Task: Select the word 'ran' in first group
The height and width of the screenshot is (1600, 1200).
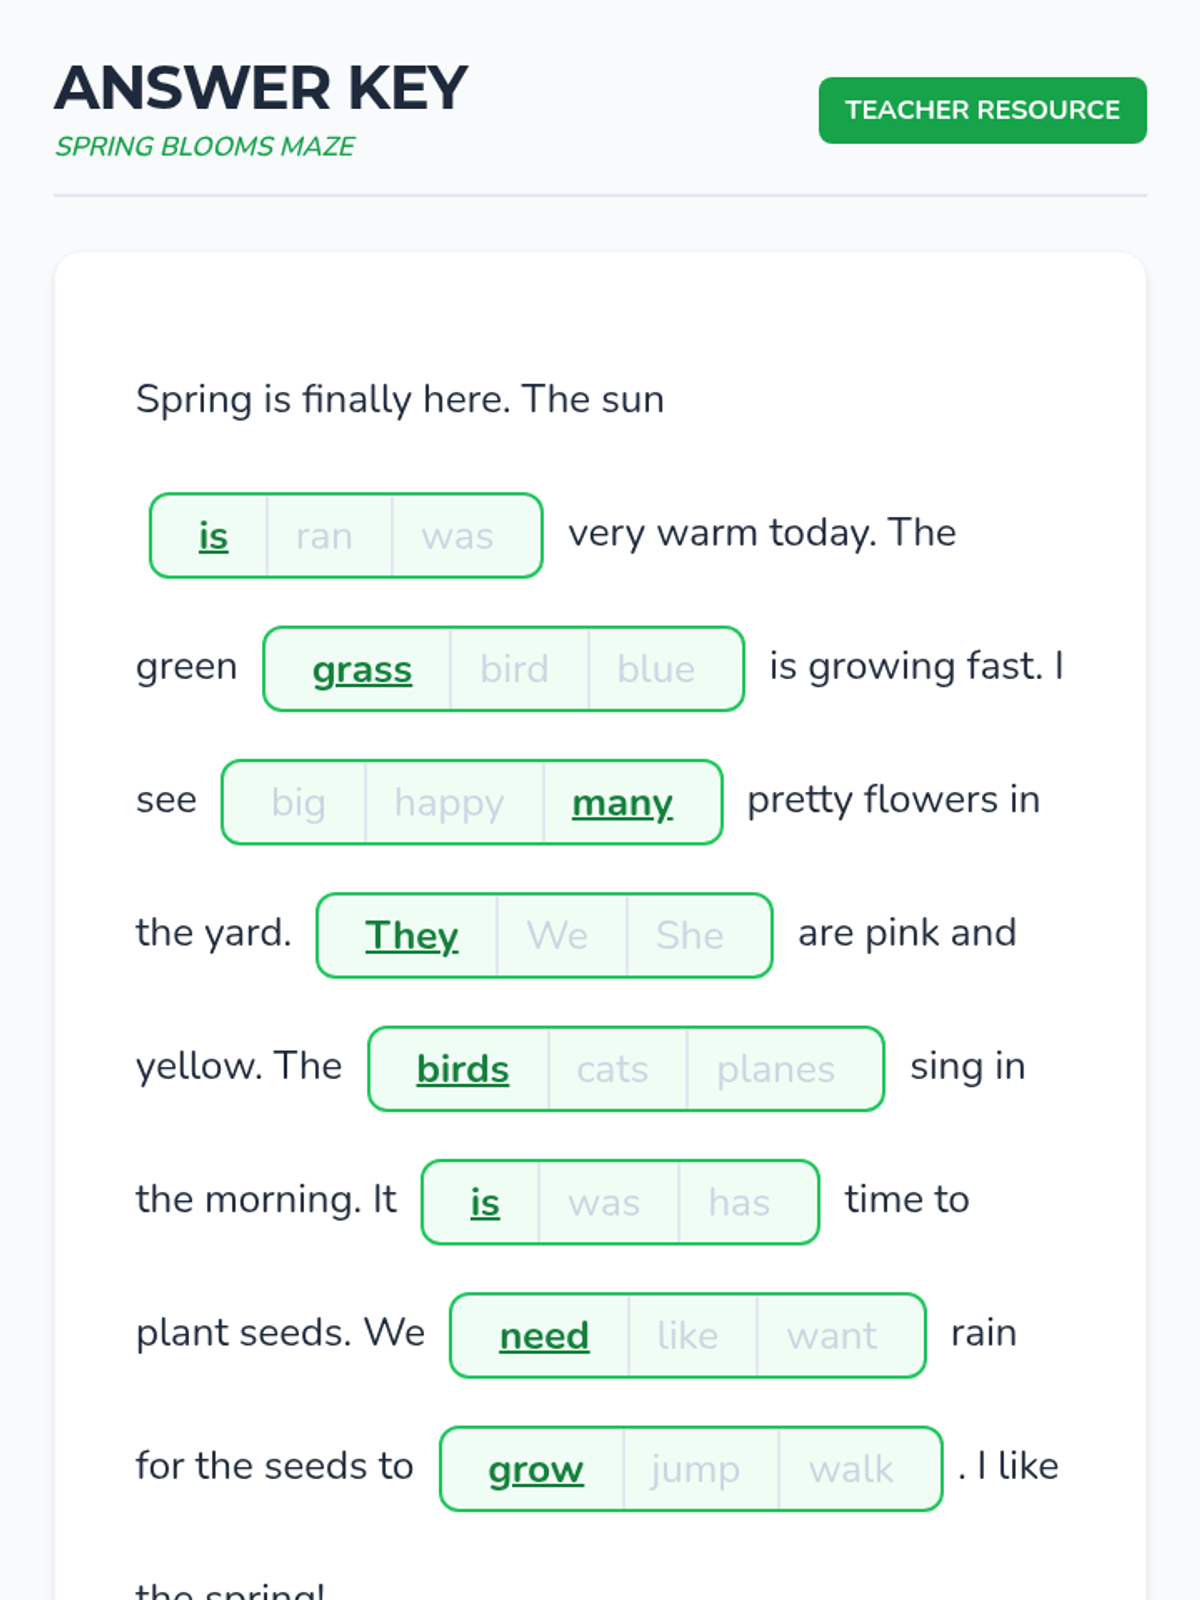Action: click(x=324, y=536)
